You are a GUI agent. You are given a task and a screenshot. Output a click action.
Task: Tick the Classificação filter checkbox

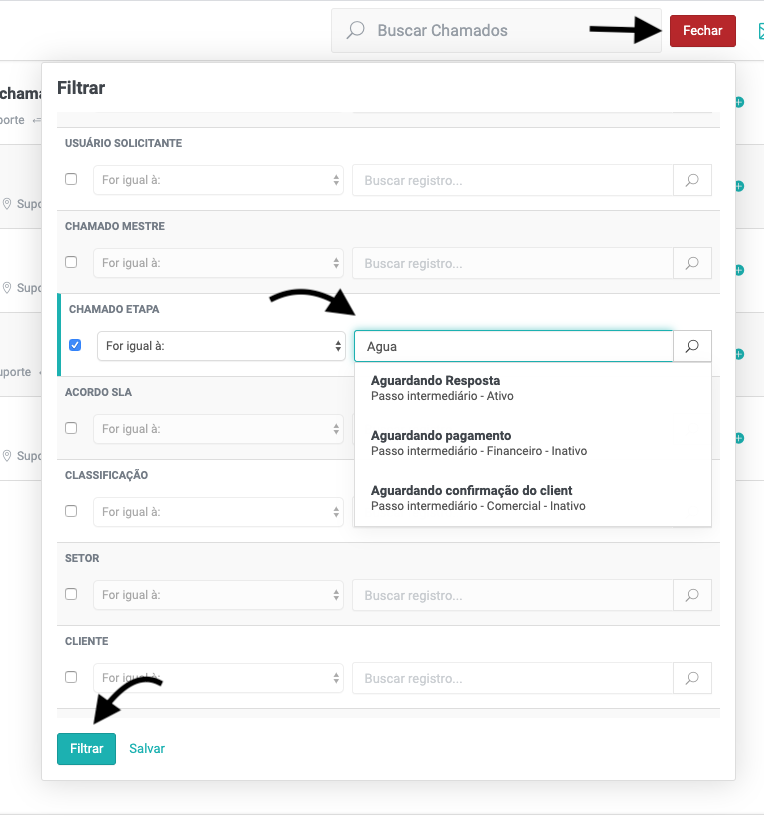71,511
